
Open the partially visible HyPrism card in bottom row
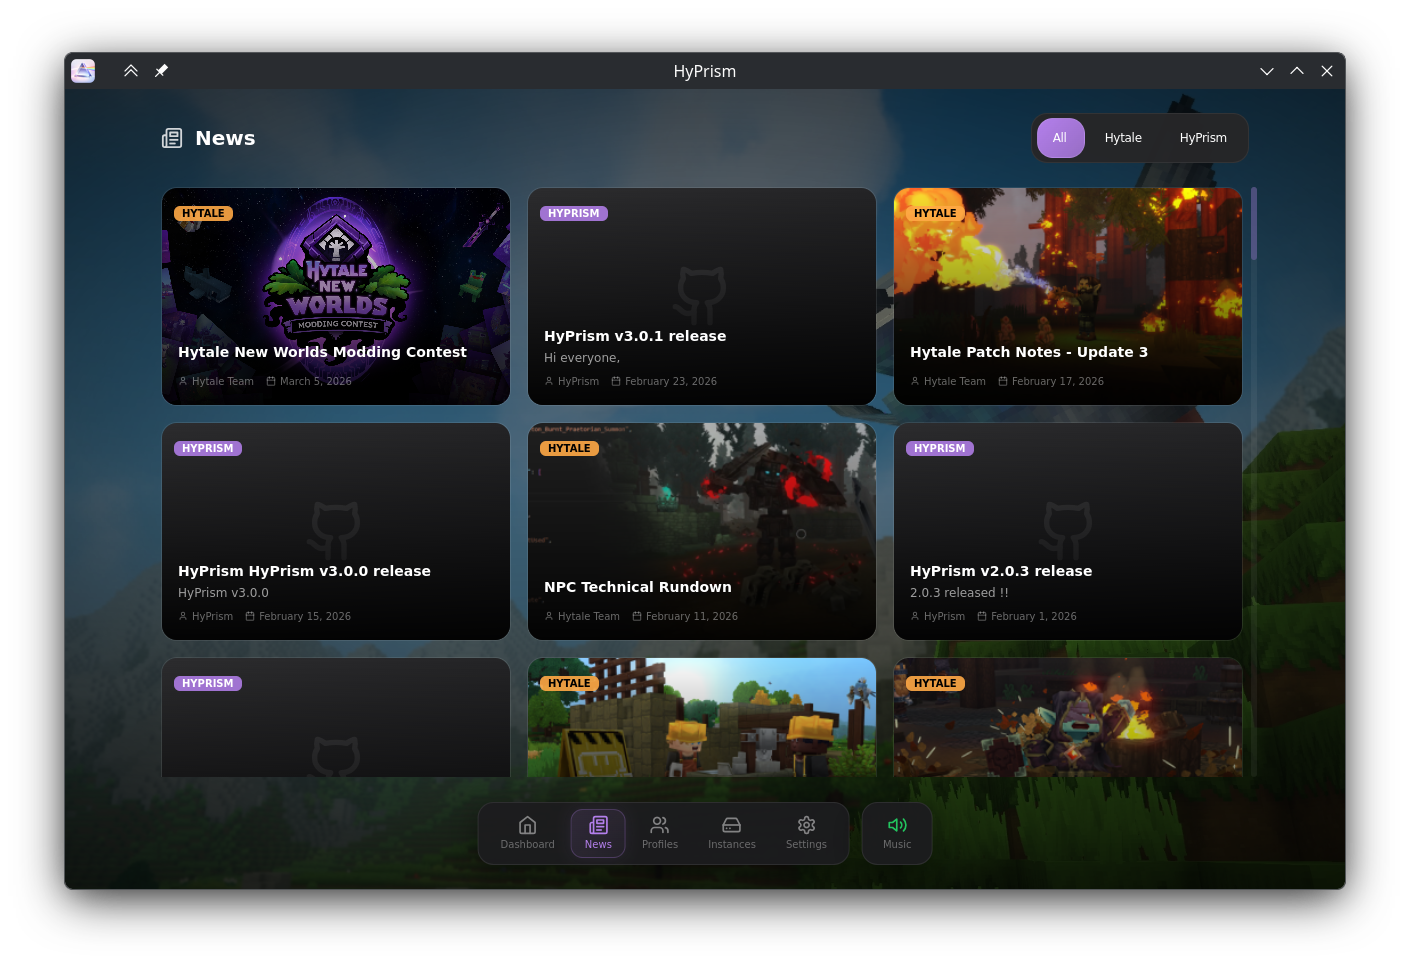click(336, 717)
